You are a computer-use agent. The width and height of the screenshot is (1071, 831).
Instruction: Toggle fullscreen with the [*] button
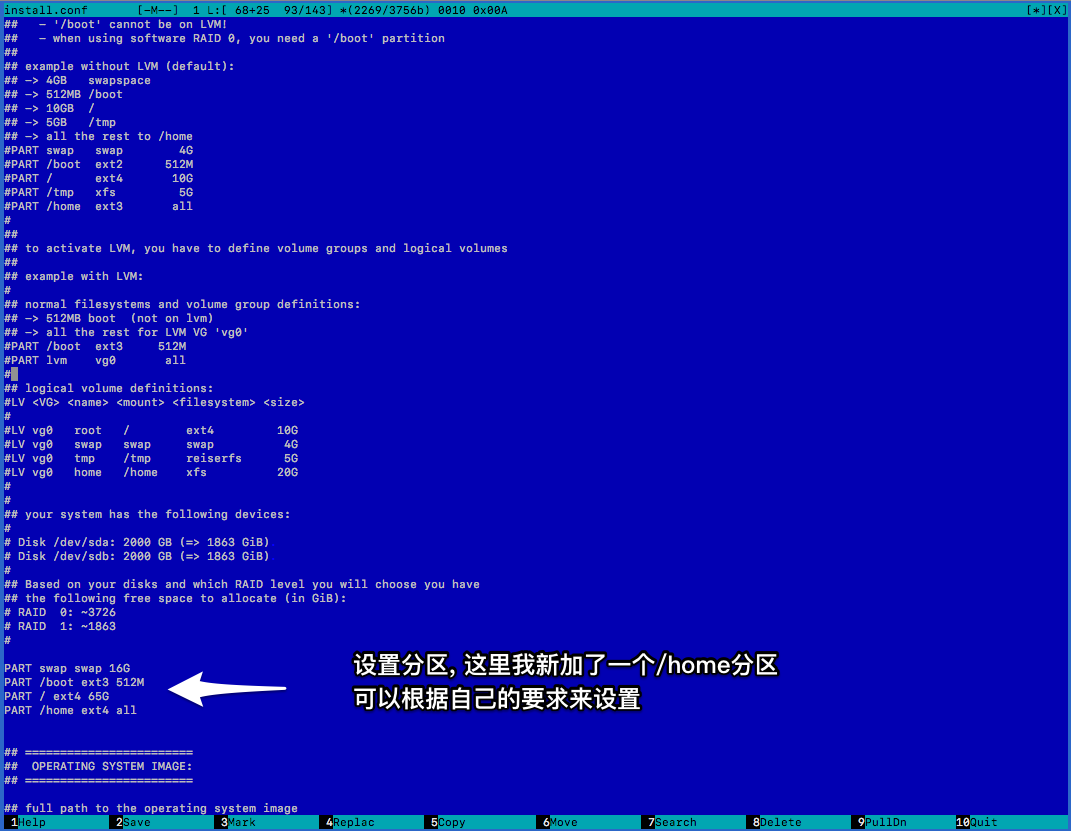tap(1034, 9)
